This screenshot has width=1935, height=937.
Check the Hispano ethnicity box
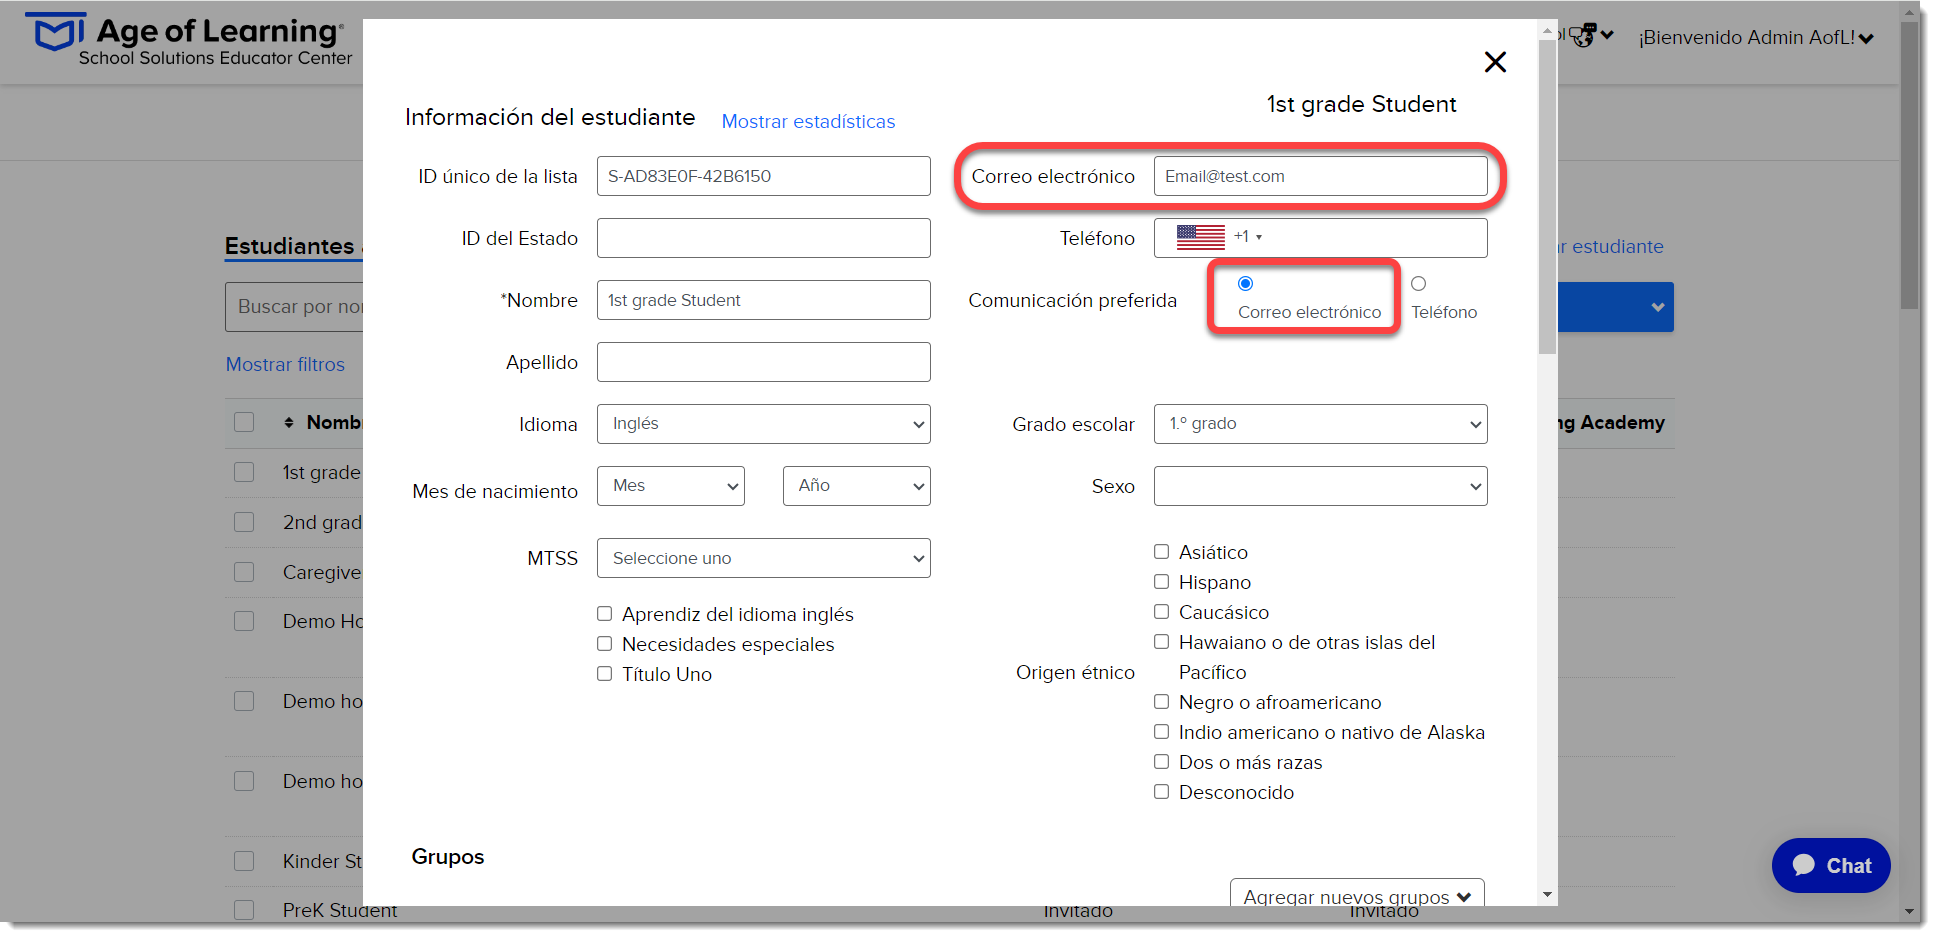[1161, 582]
